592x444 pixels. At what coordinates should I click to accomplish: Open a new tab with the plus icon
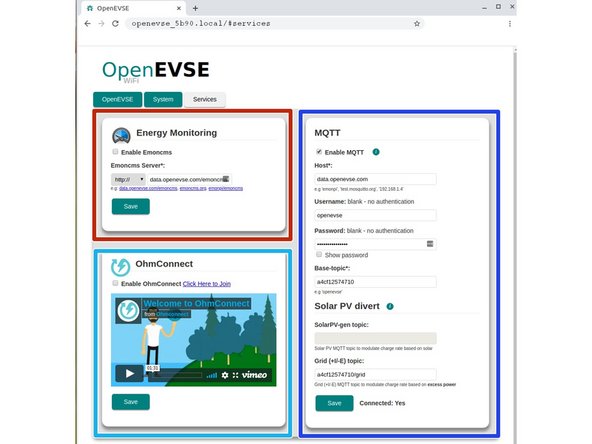[195, 8]
